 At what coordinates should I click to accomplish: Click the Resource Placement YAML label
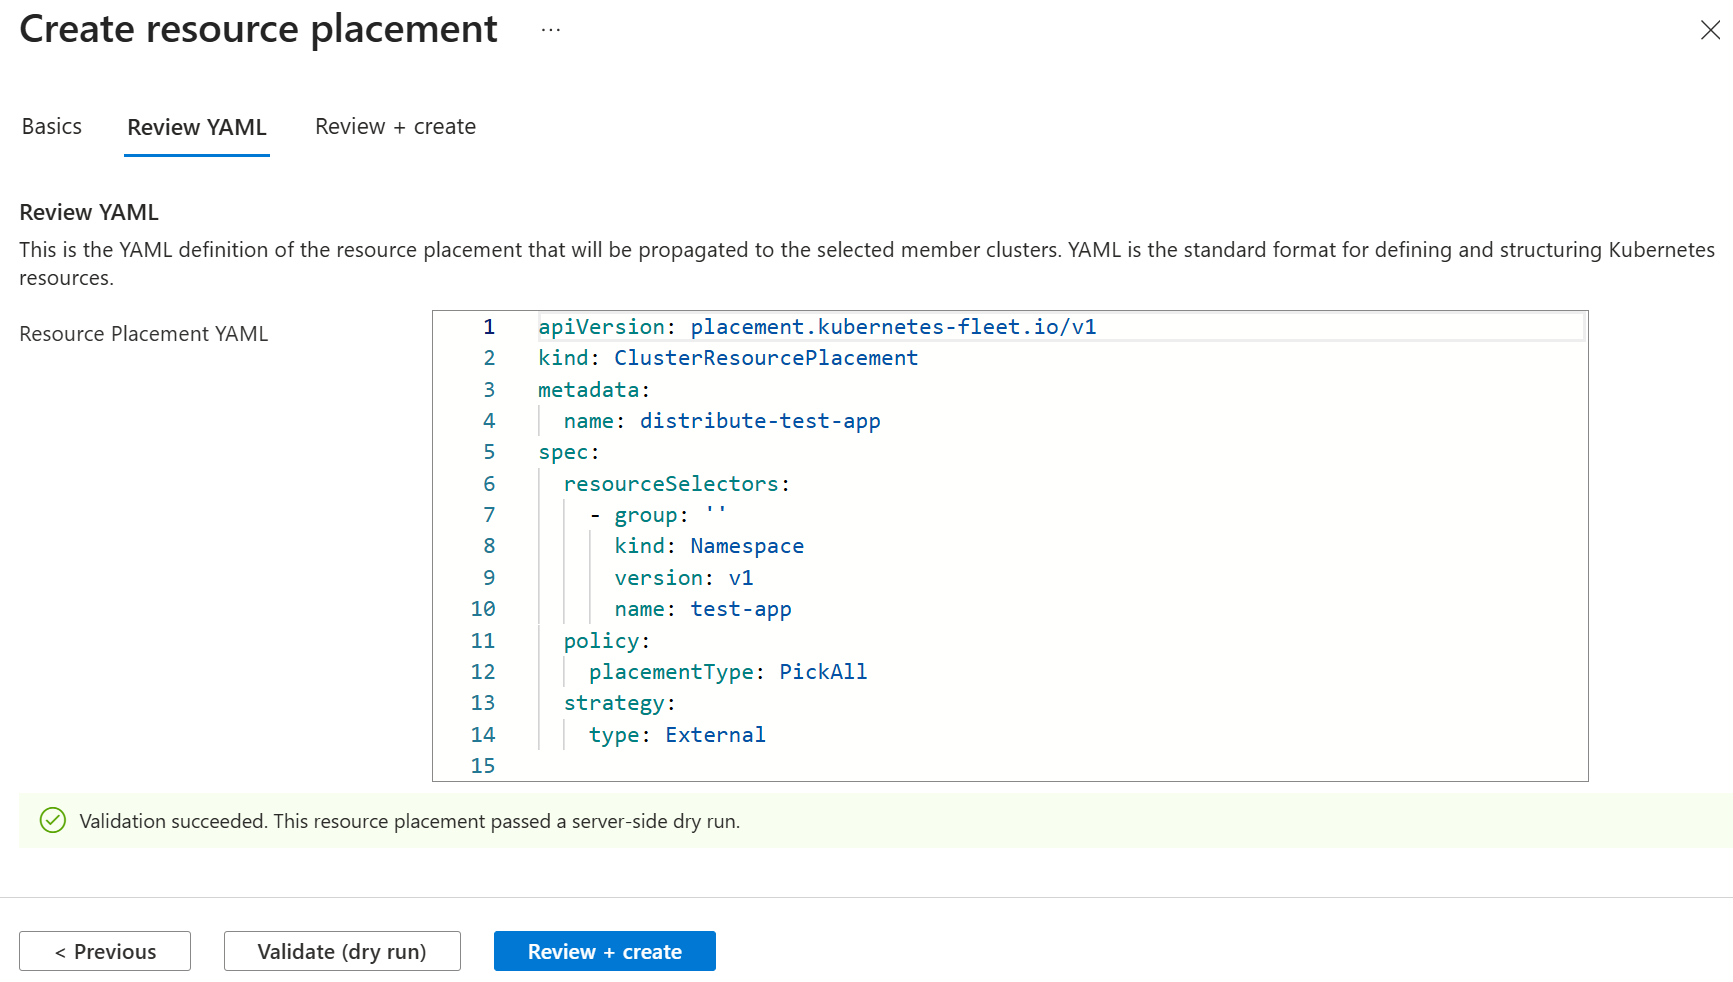click(144, 334)
